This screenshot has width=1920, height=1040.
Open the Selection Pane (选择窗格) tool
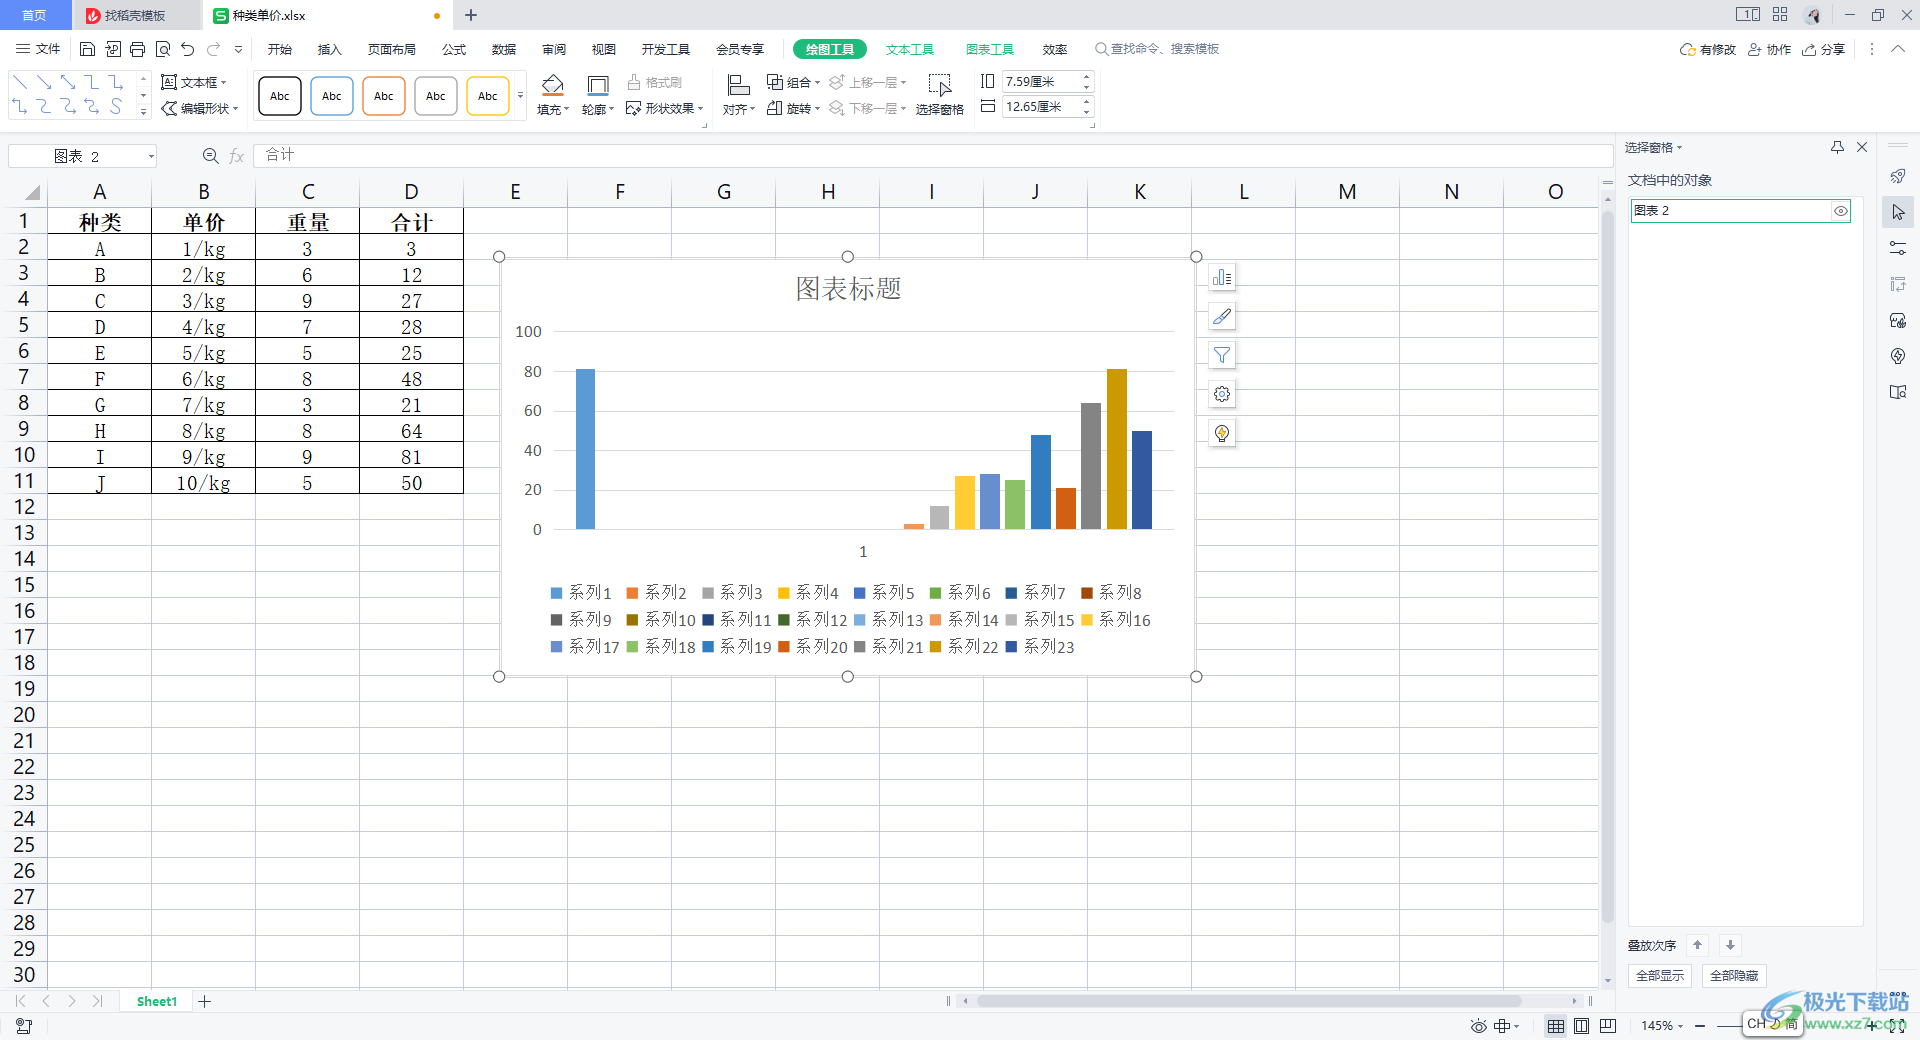click(939, 95)
